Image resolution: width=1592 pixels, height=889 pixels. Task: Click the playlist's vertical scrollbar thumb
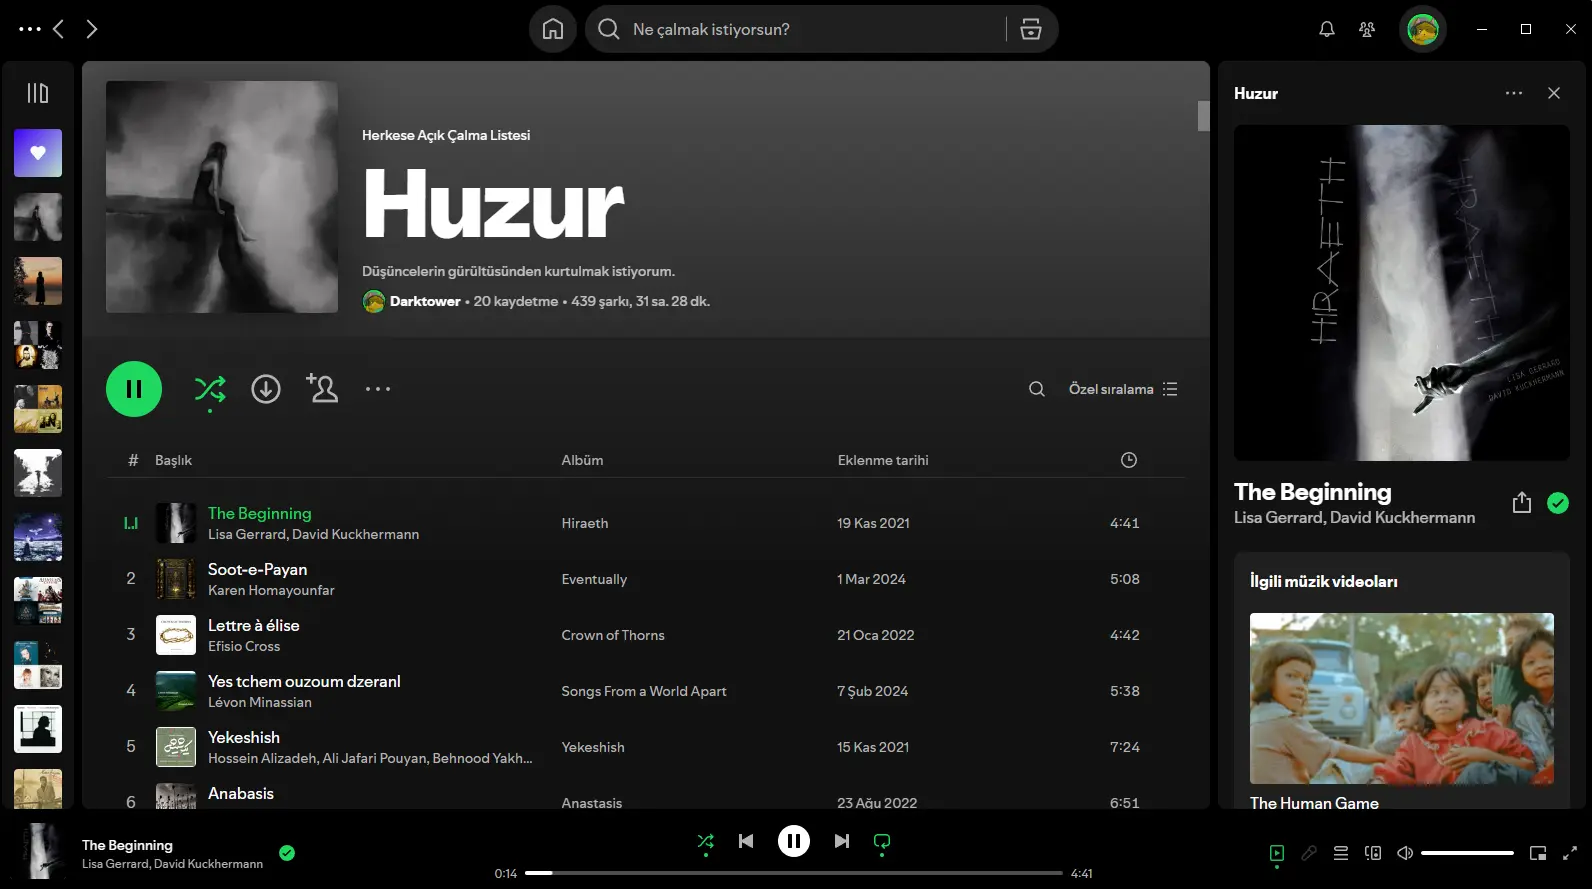(1204, 116)
